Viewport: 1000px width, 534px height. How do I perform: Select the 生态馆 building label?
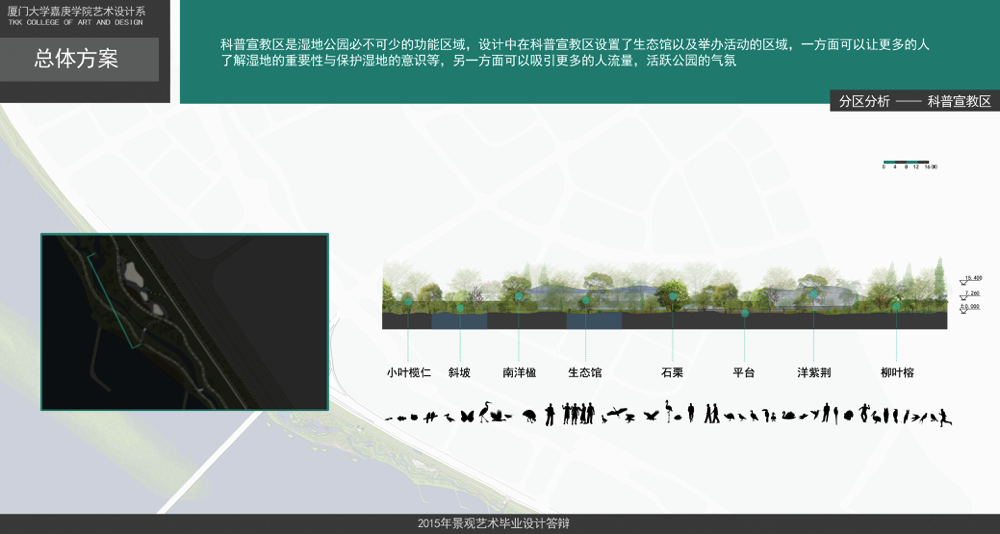(x=585, y=373)
